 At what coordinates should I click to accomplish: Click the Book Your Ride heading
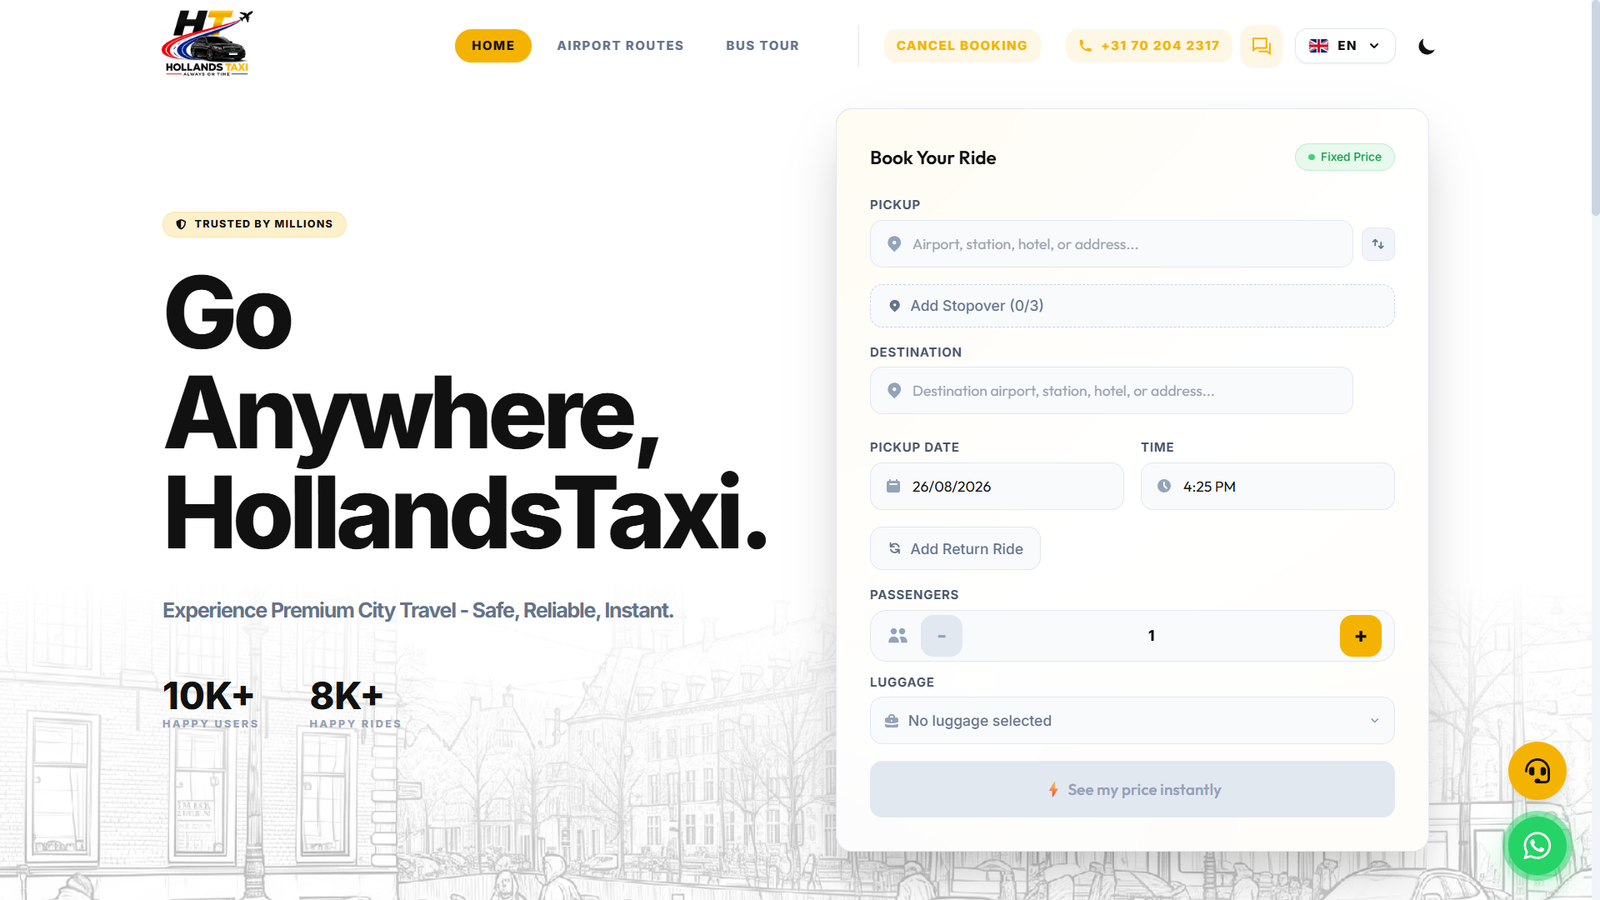933,158
